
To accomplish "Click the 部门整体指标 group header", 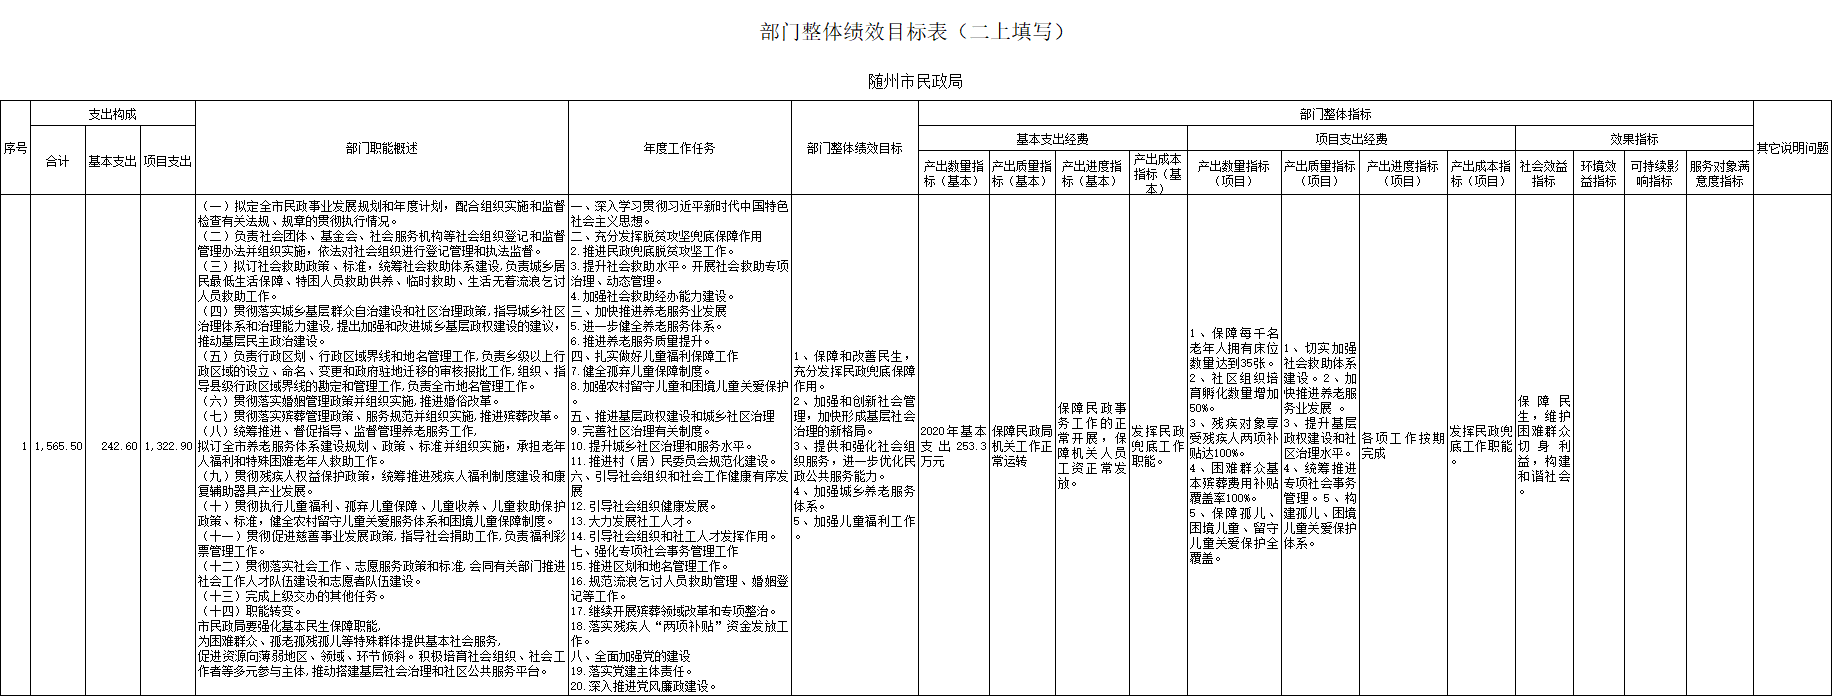I will coord(1335,114).
